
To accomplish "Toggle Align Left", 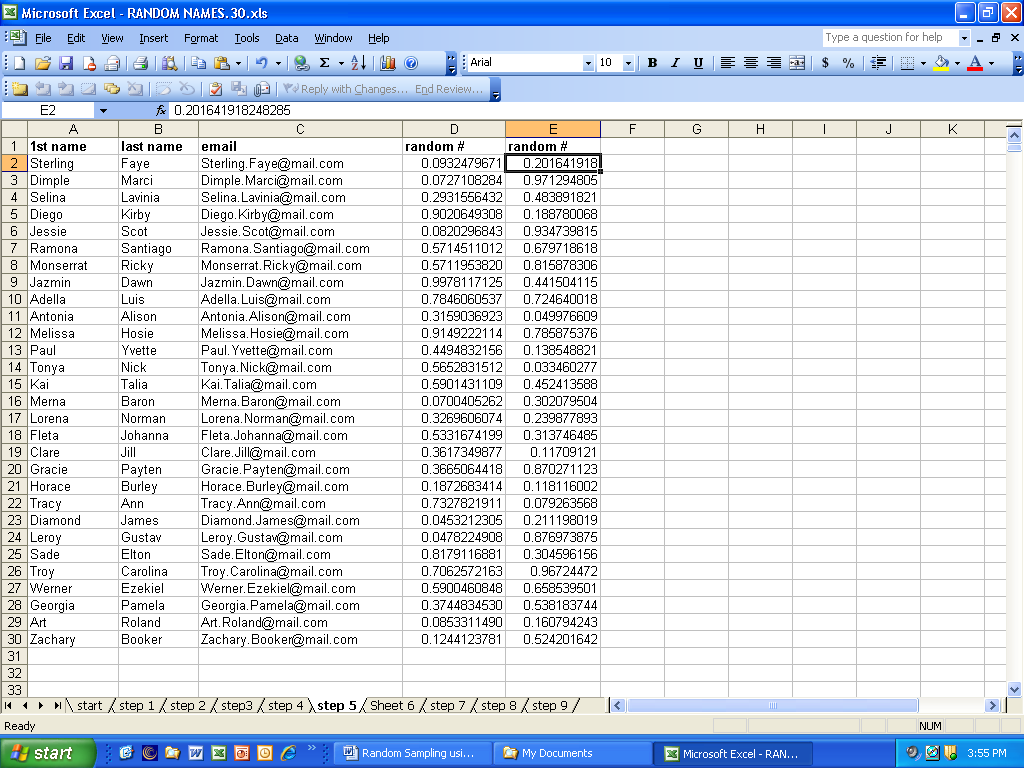I will coord(728,63).
